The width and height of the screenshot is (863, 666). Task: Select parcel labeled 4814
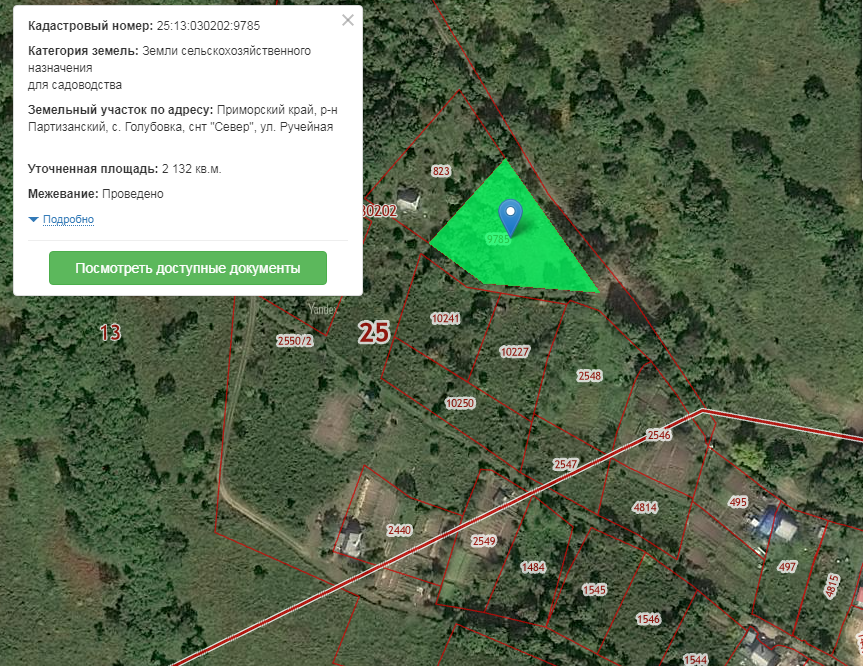coord(645,507)
